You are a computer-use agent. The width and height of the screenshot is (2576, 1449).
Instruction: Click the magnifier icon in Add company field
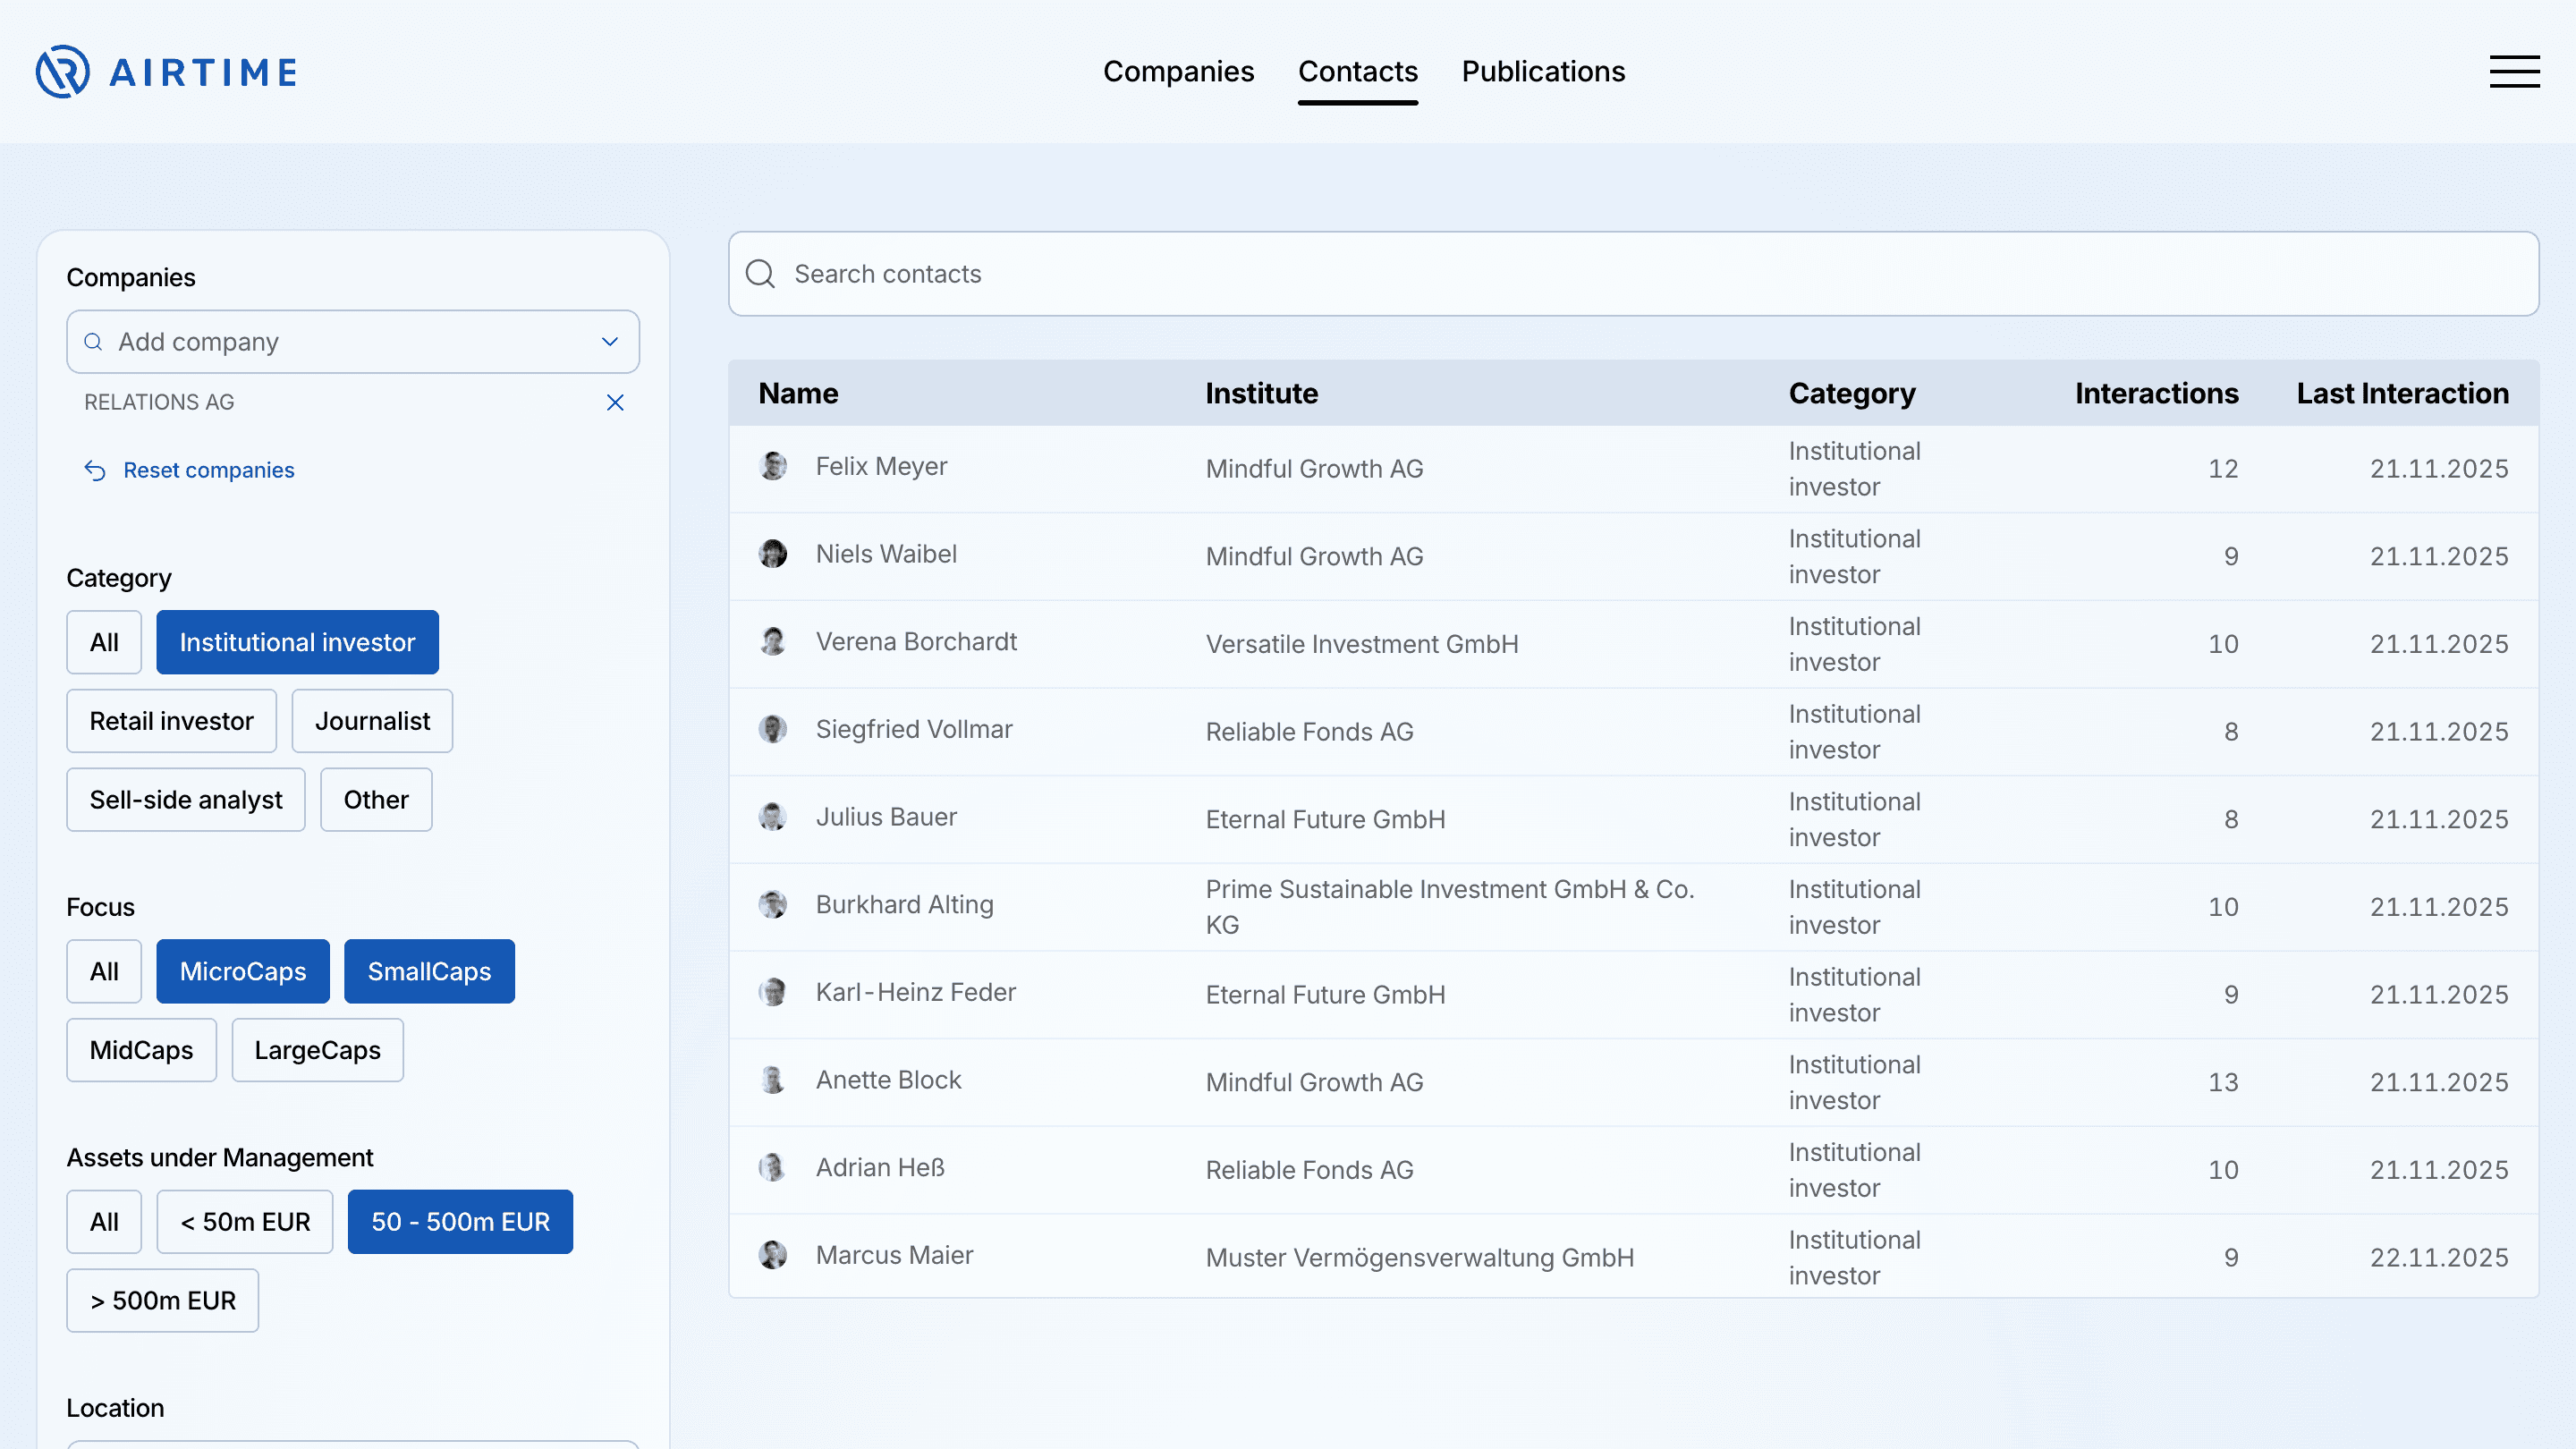tap(93, 341)
